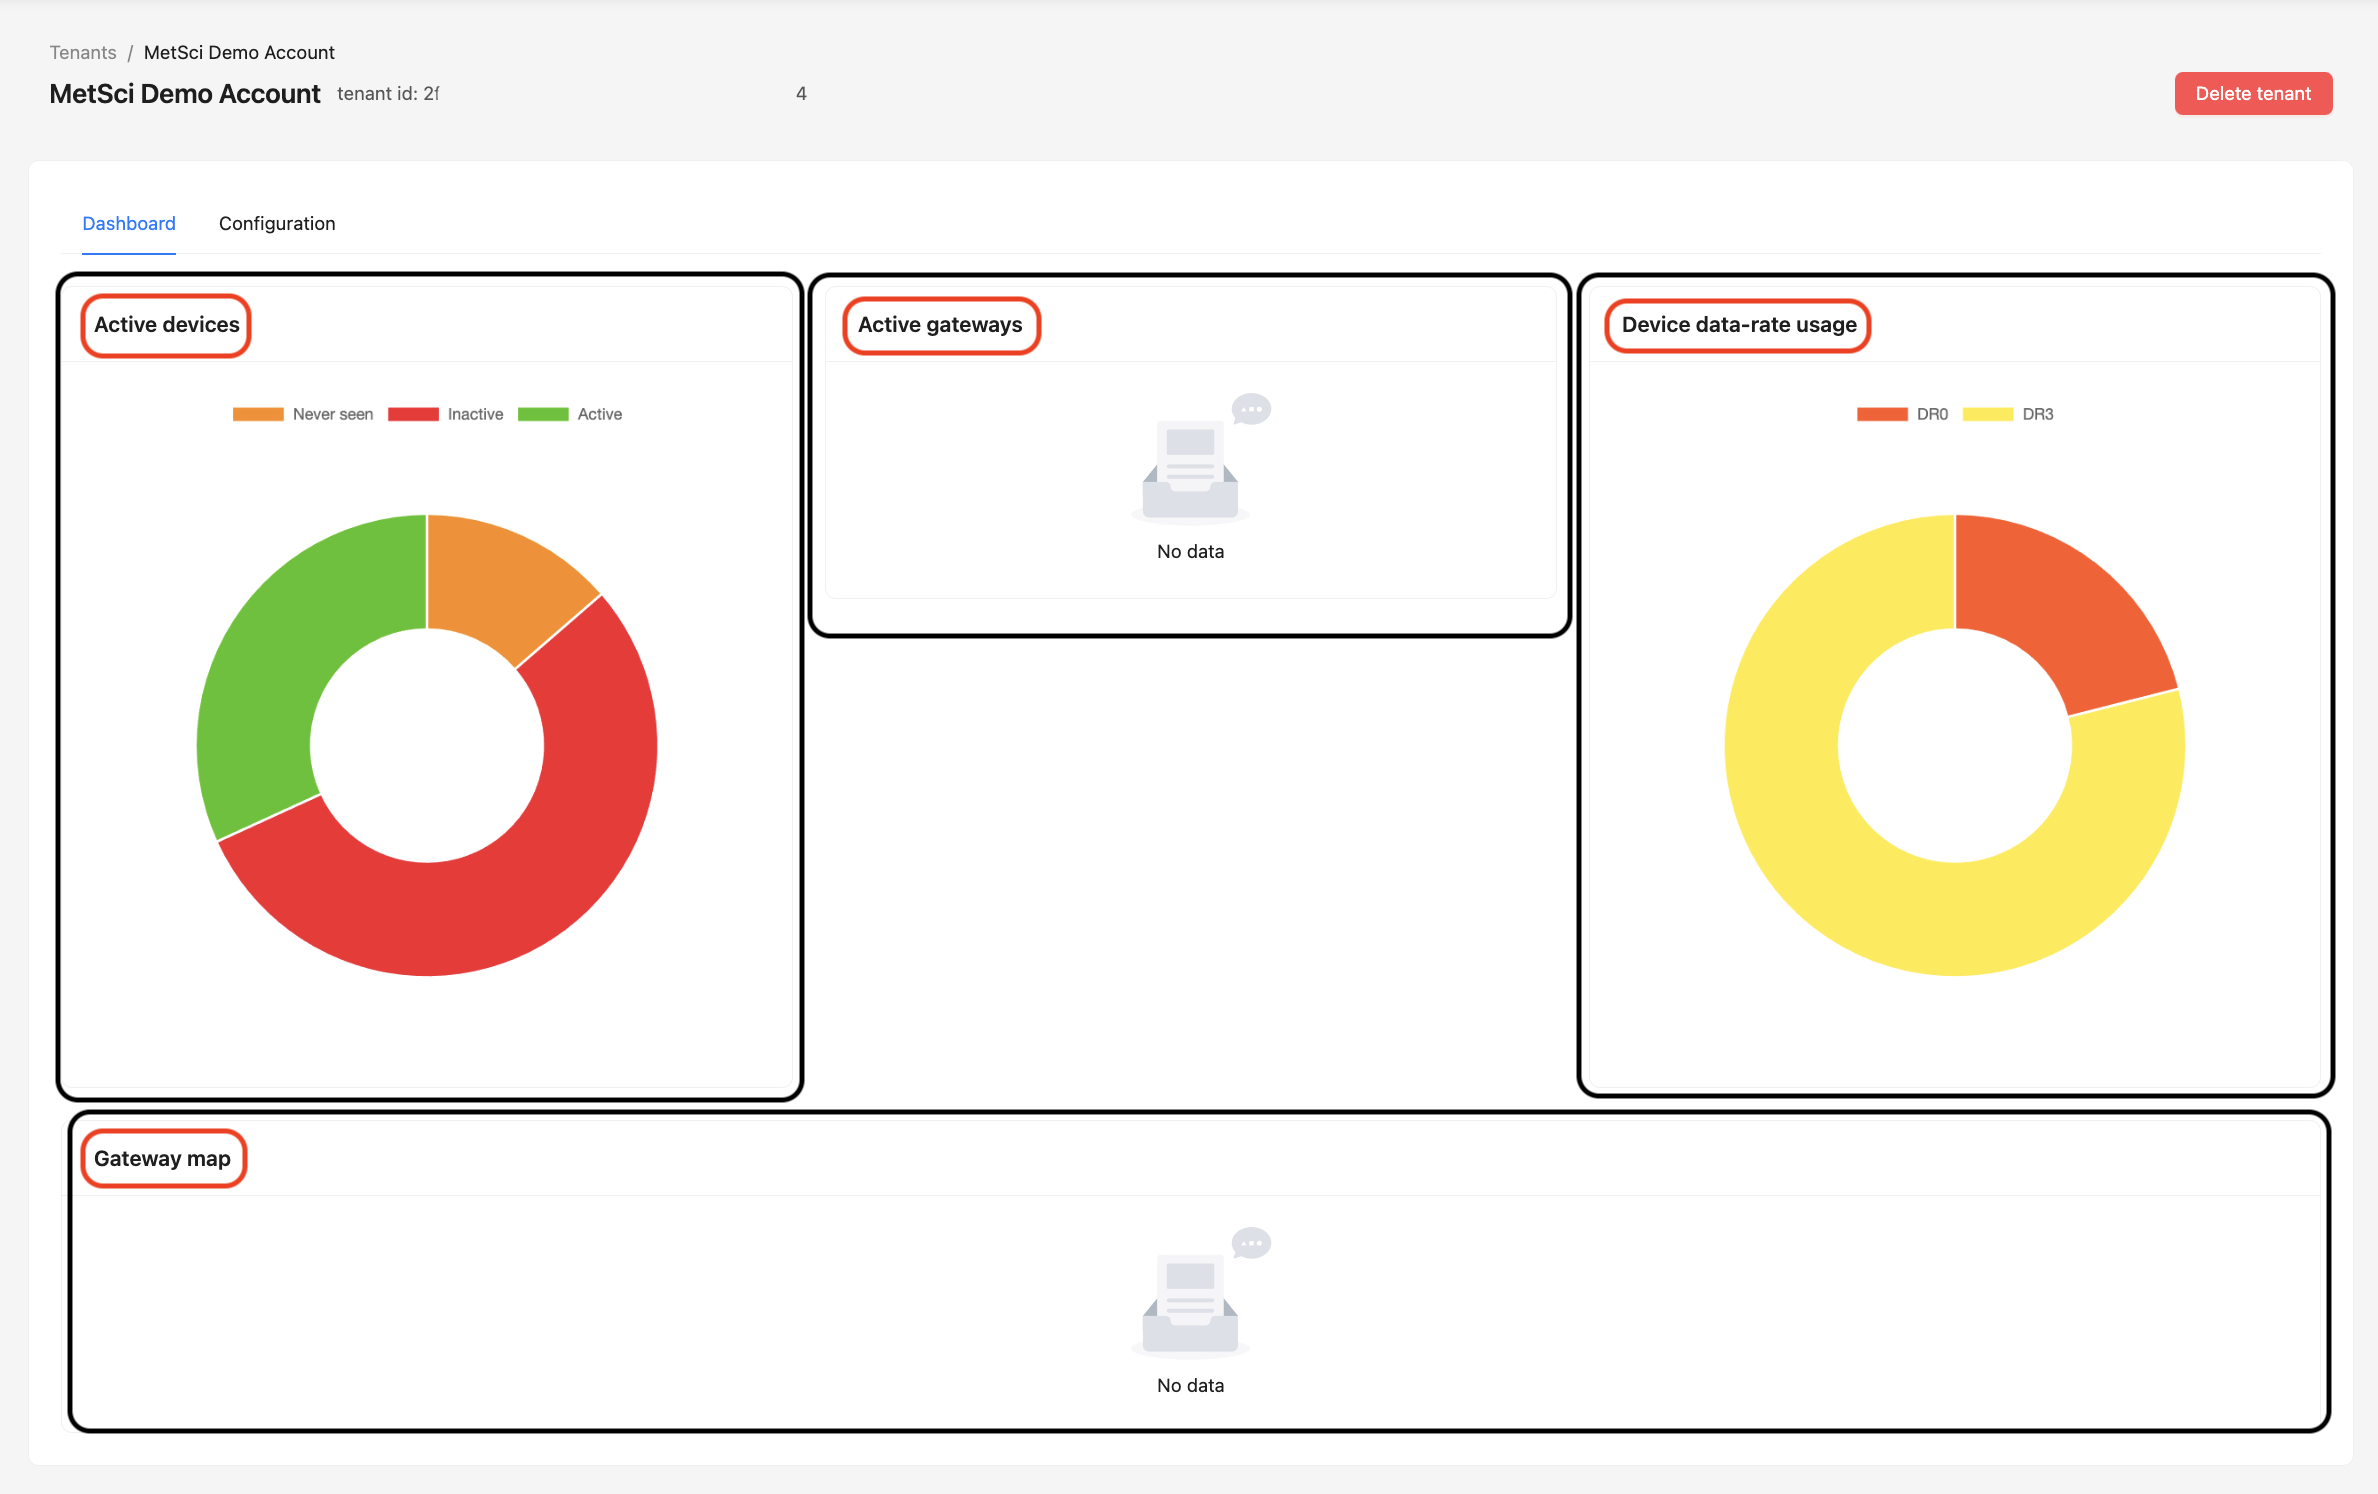
Task: Toggle the Inactive legend item
Action: pyautogui.click(x=474, y=414)
